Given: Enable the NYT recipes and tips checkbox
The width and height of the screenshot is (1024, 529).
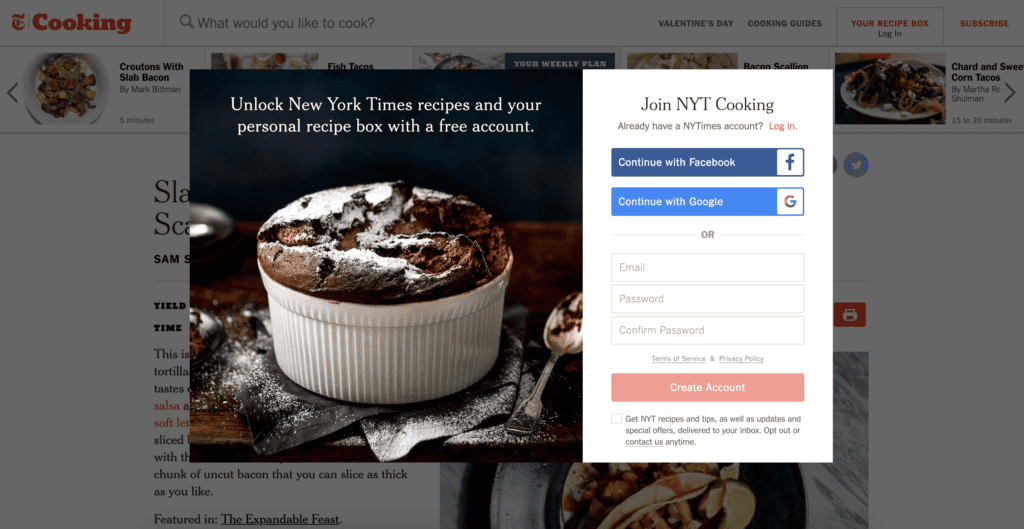Looking at the screenshot, I should [616, 419].
